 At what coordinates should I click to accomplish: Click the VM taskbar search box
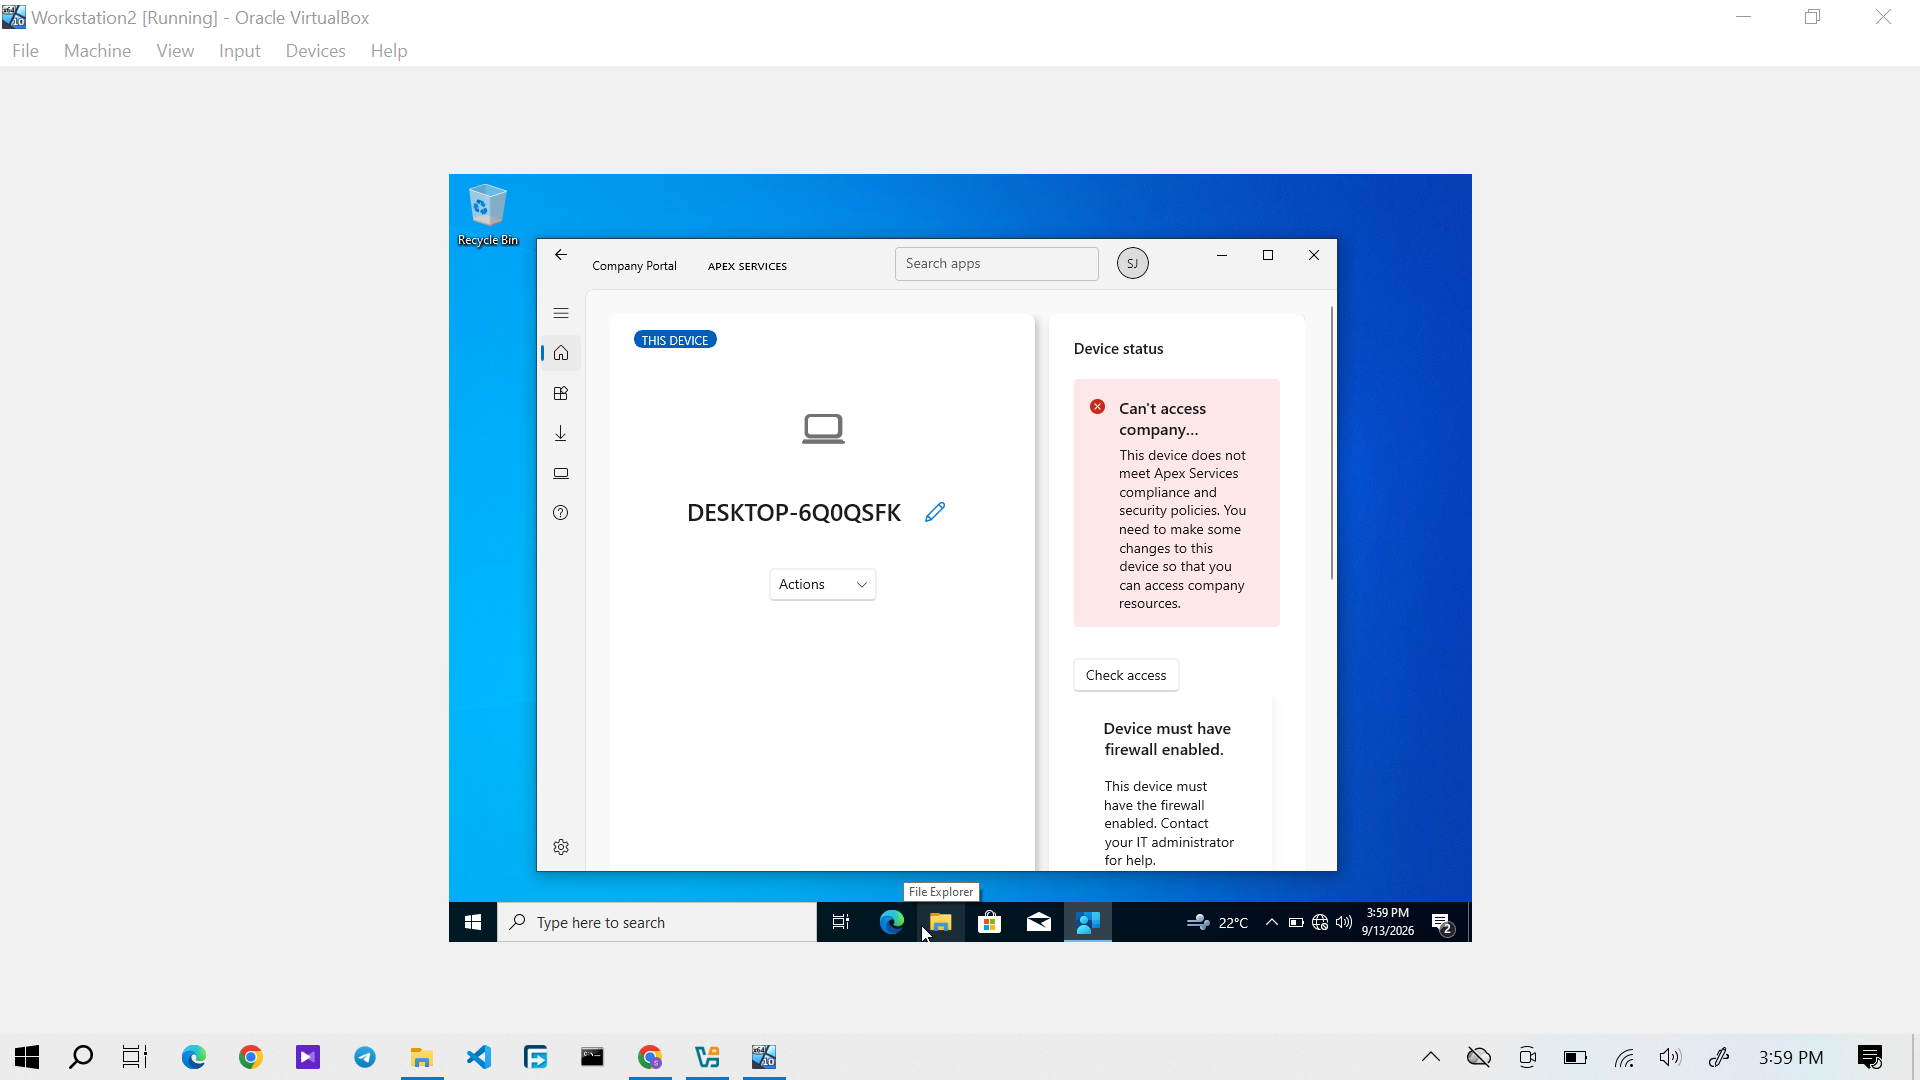click(x=657, y=922)
